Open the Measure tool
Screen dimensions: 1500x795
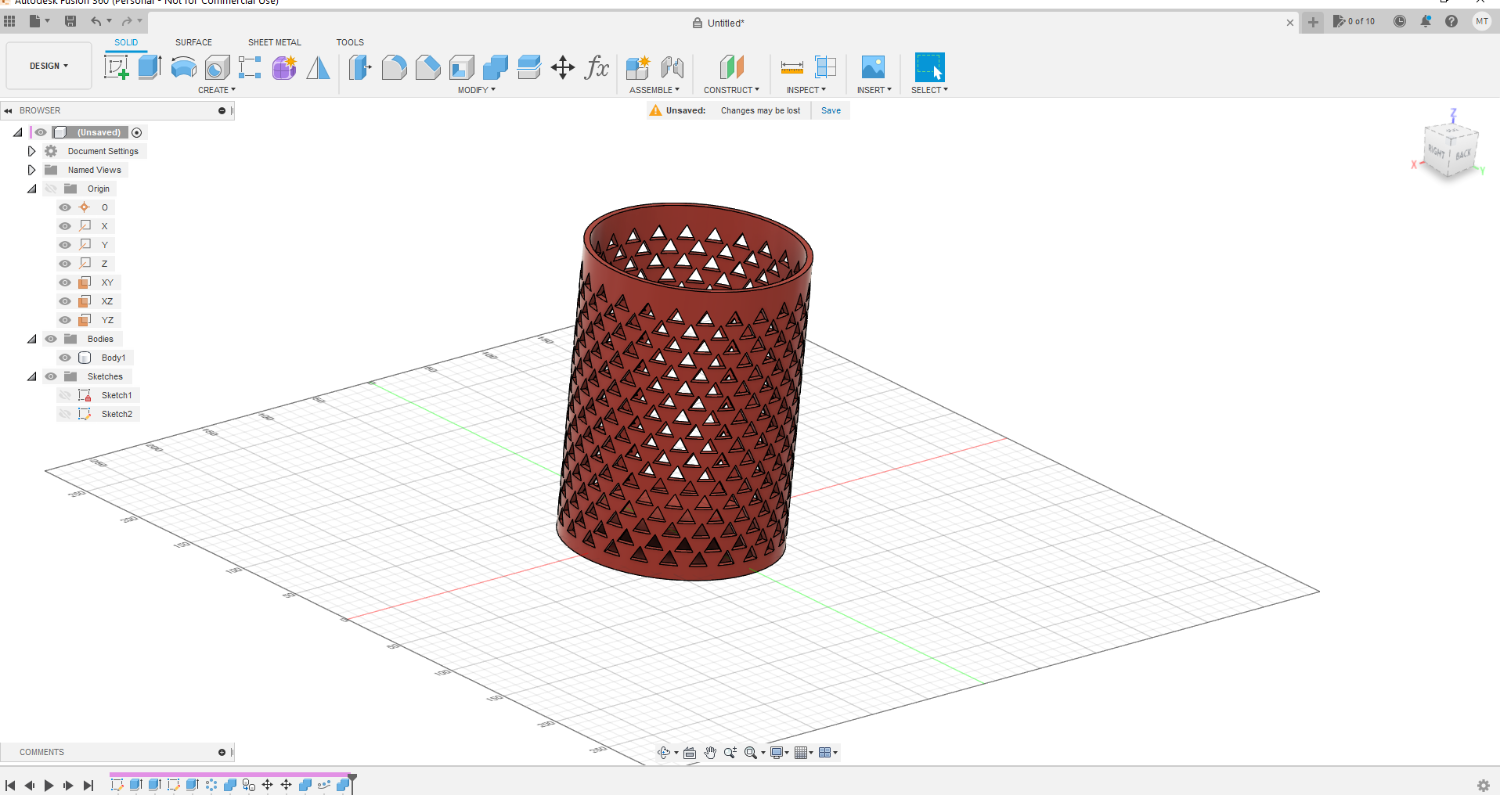pos(792,67)
